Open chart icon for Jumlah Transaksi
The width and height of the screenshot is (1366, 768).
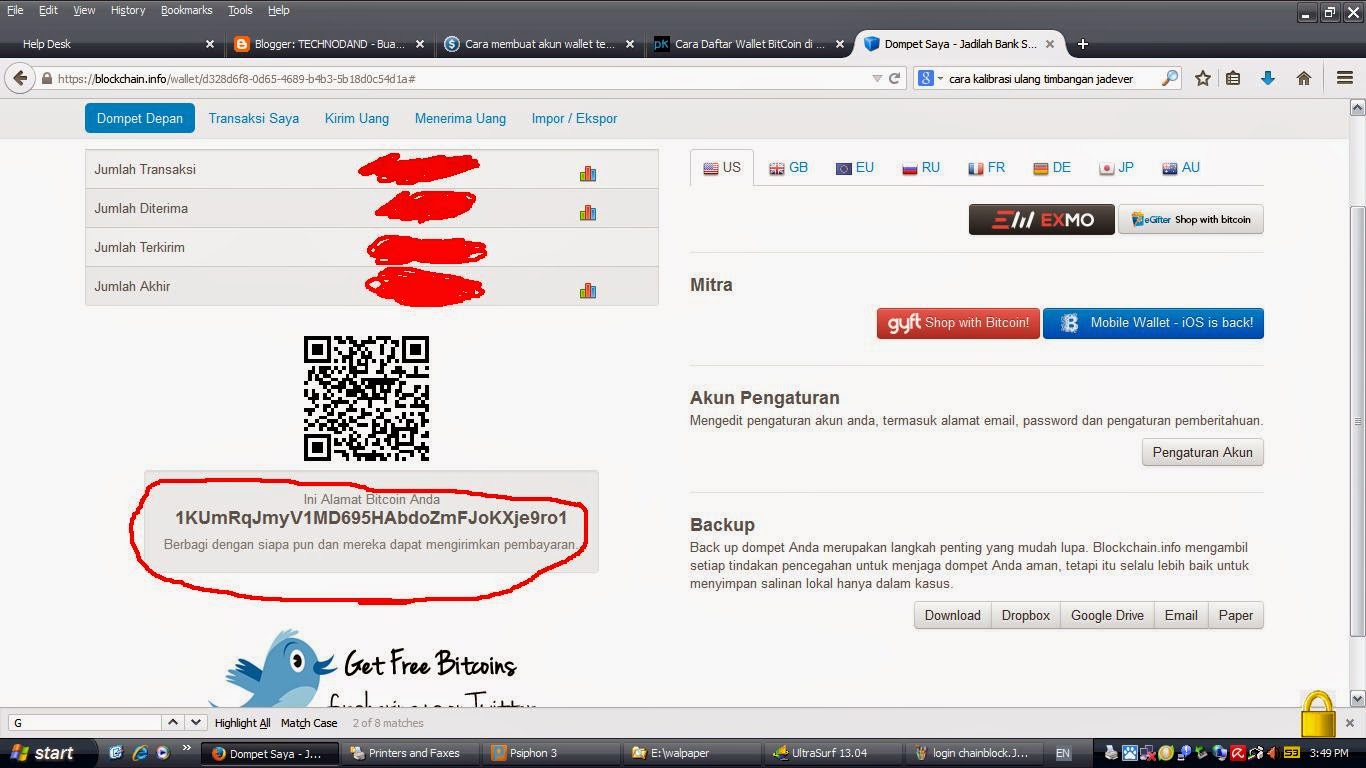pyautogui.click(x=588, y=173)
